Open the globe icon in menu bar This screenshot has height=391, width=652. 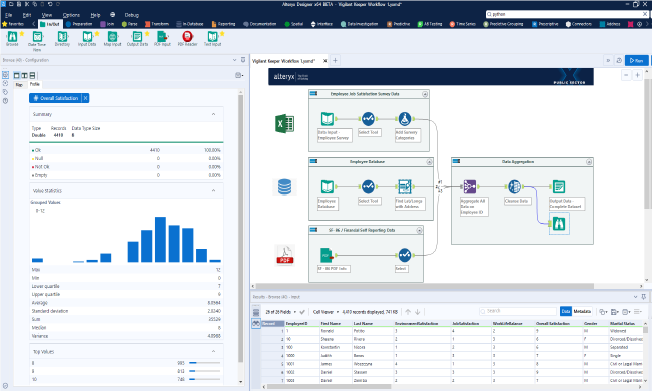point(113,15)
